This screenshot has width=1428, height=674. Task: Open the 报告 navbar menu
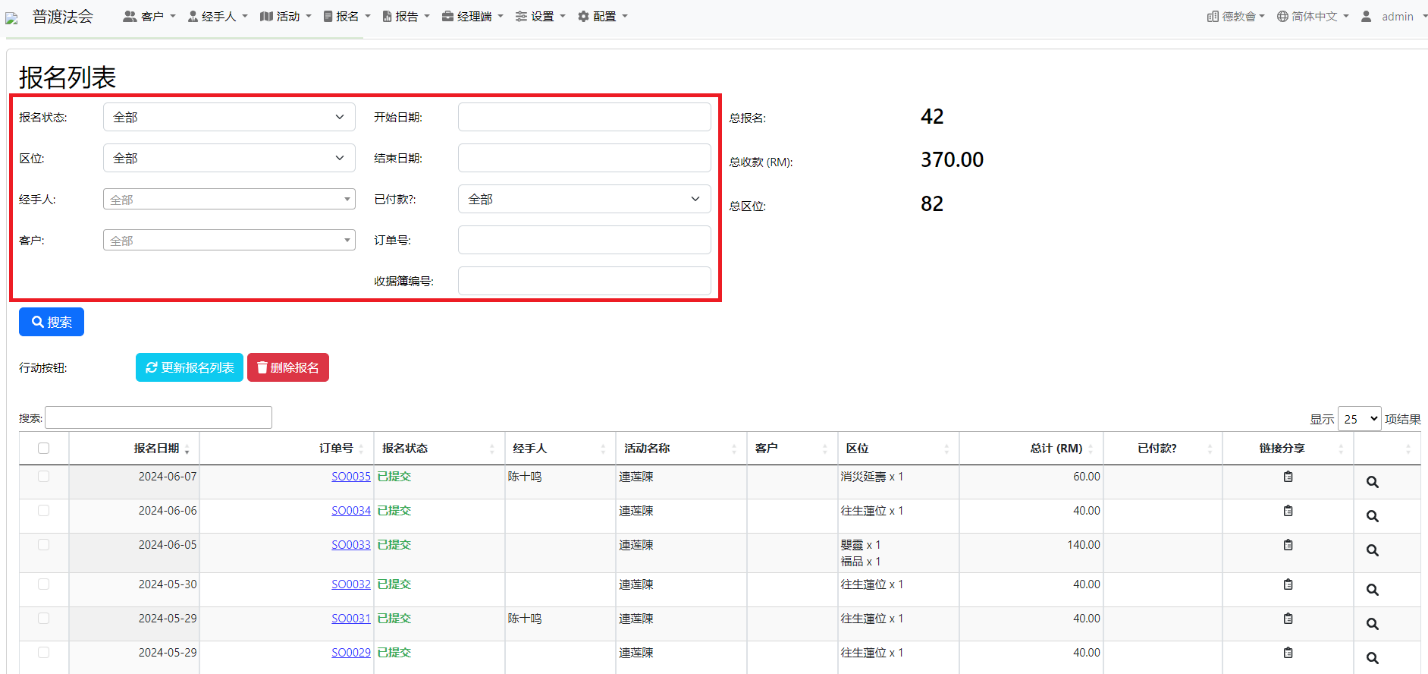pyautogui.click(x=406, y=16)
